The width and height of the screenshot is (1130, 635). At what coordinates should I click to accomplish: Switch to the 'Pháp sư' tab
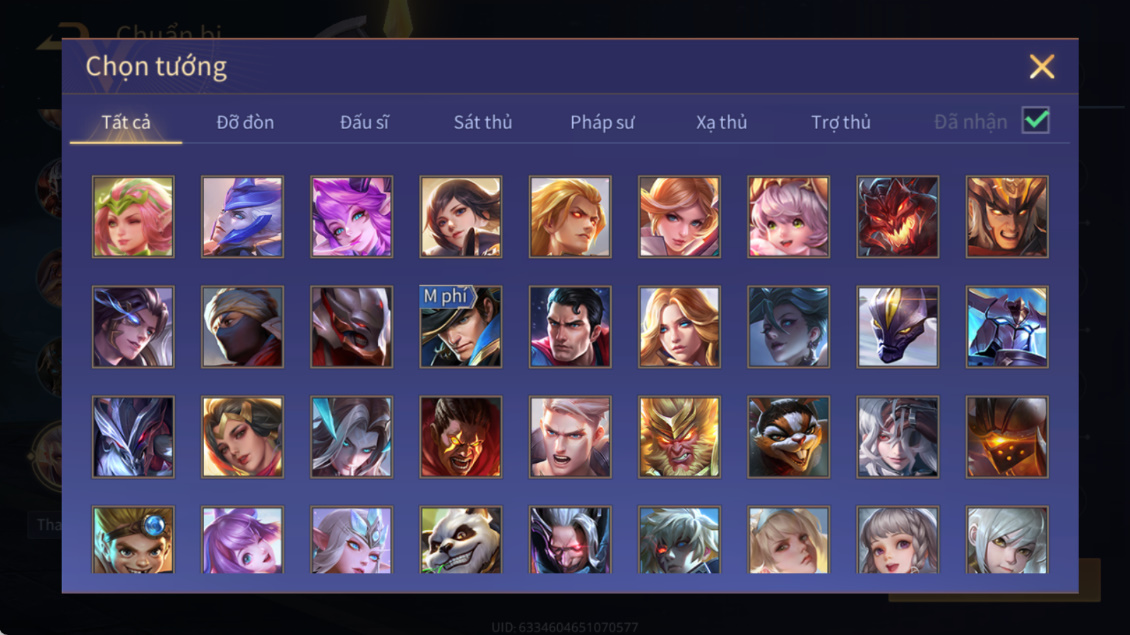pyautogui.click(x=602, y=122)
